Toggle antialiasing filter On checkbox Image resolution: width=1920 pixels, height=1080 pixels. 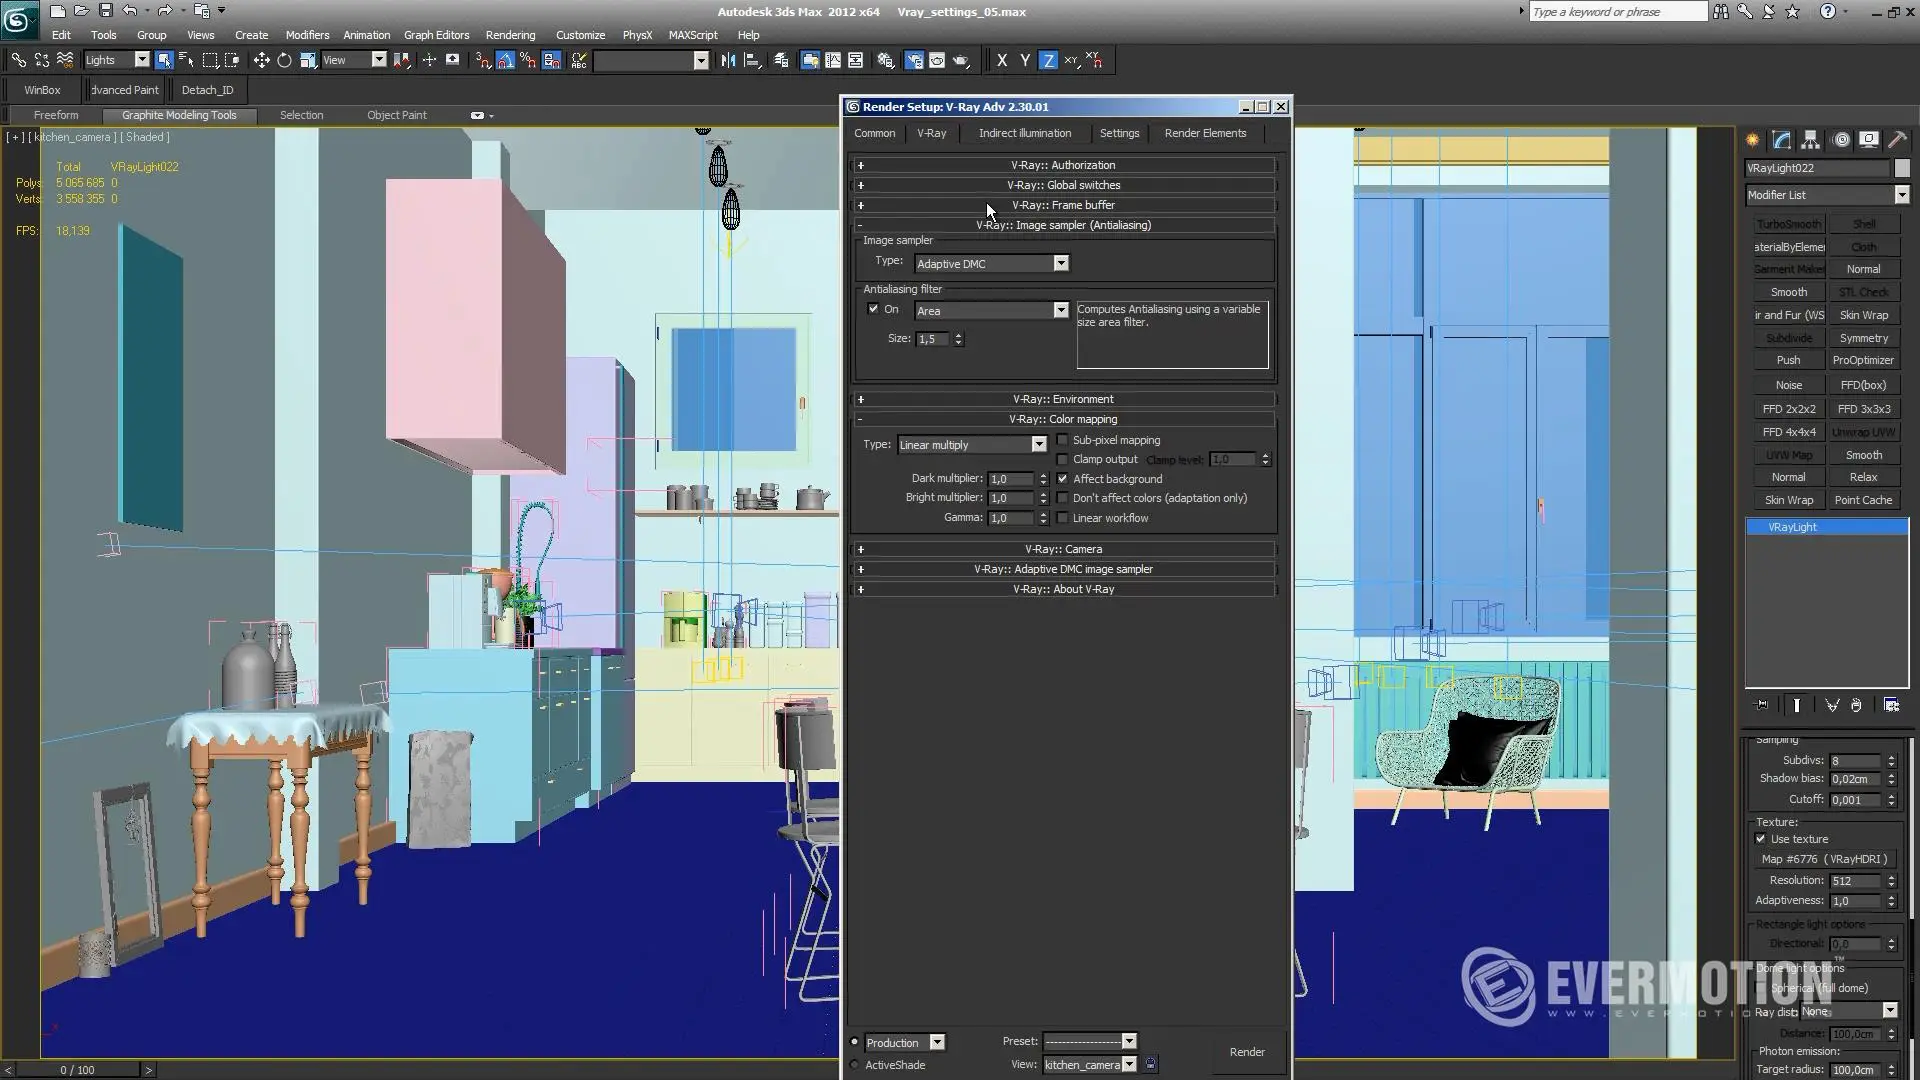[x=873, y=309]
